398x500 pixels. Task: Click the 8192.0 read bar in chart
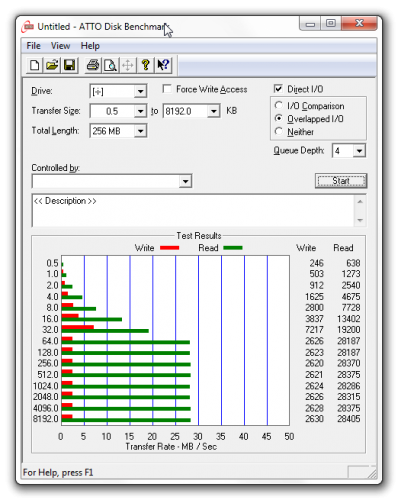click(x=126, y=420)
